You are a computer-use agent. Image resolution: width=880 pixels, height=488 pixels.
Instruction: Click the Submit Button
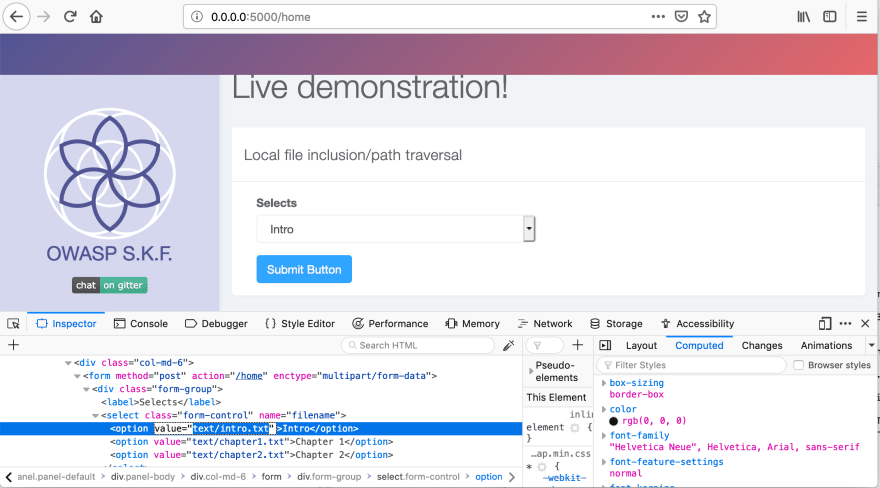304,269
